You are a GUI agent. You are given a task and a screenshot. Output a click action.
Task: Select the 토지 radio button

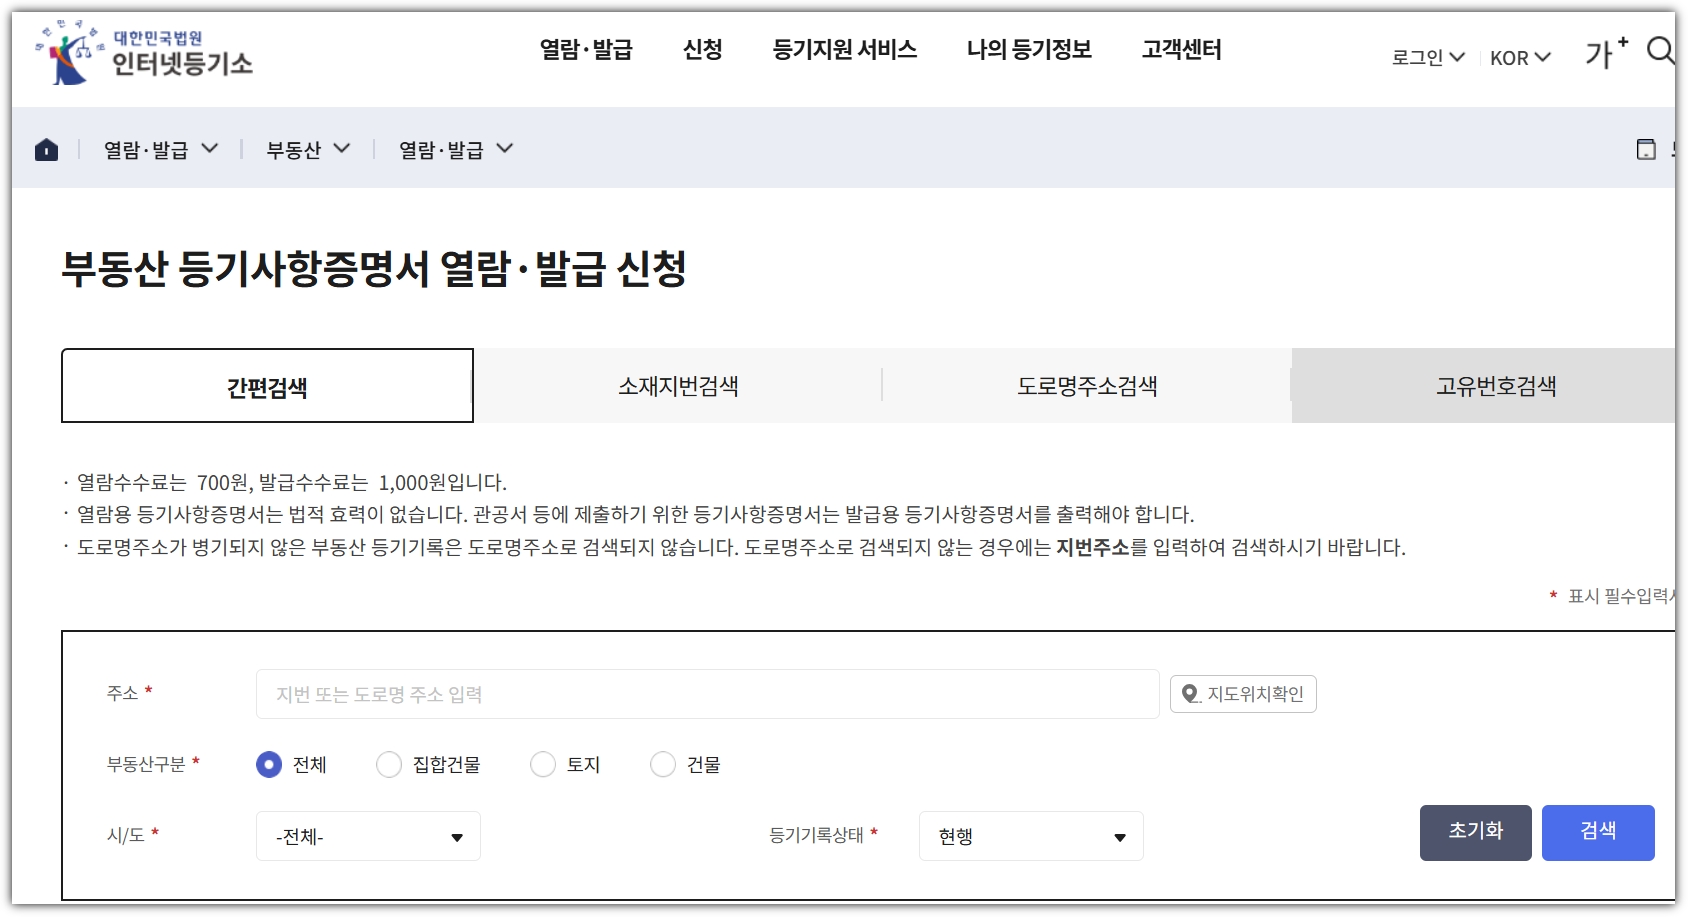(x=543, y=764)
